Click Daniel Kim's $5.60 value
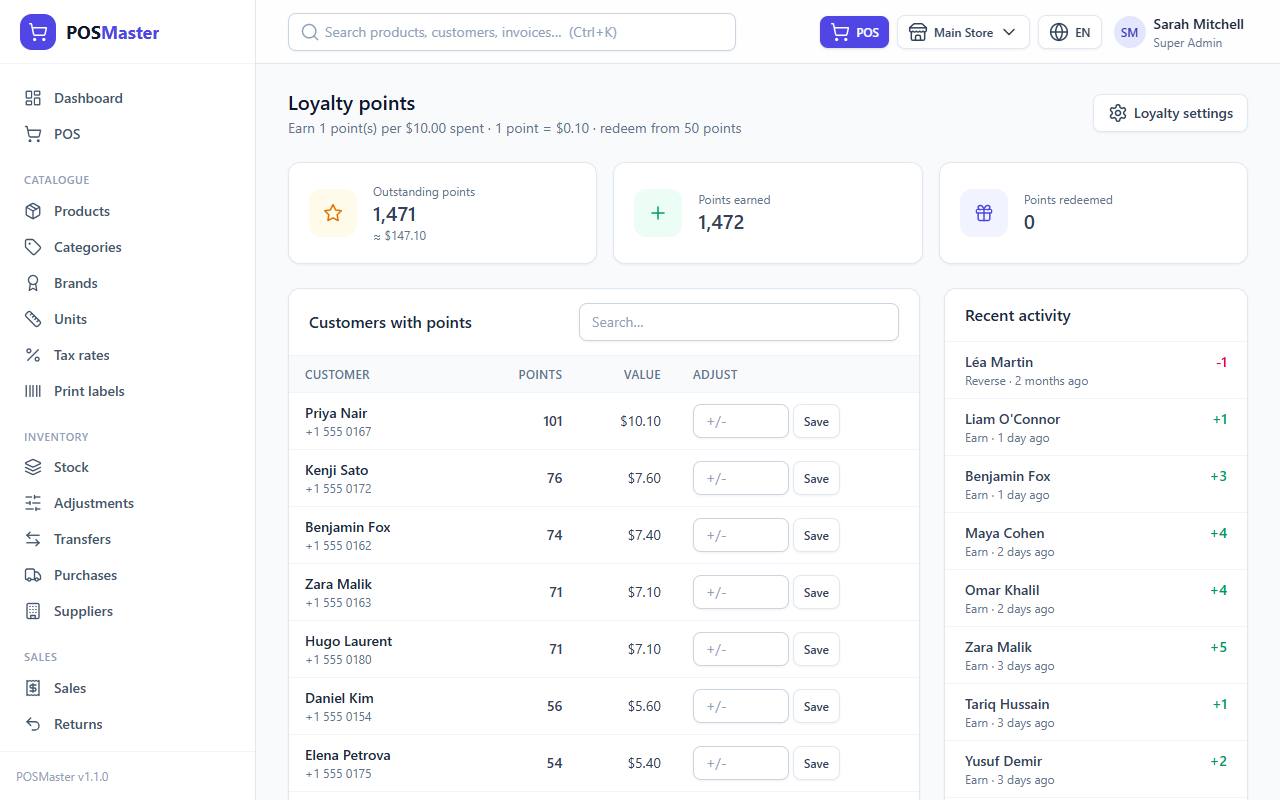1280x800 pixels. click(x=644, y=706)
